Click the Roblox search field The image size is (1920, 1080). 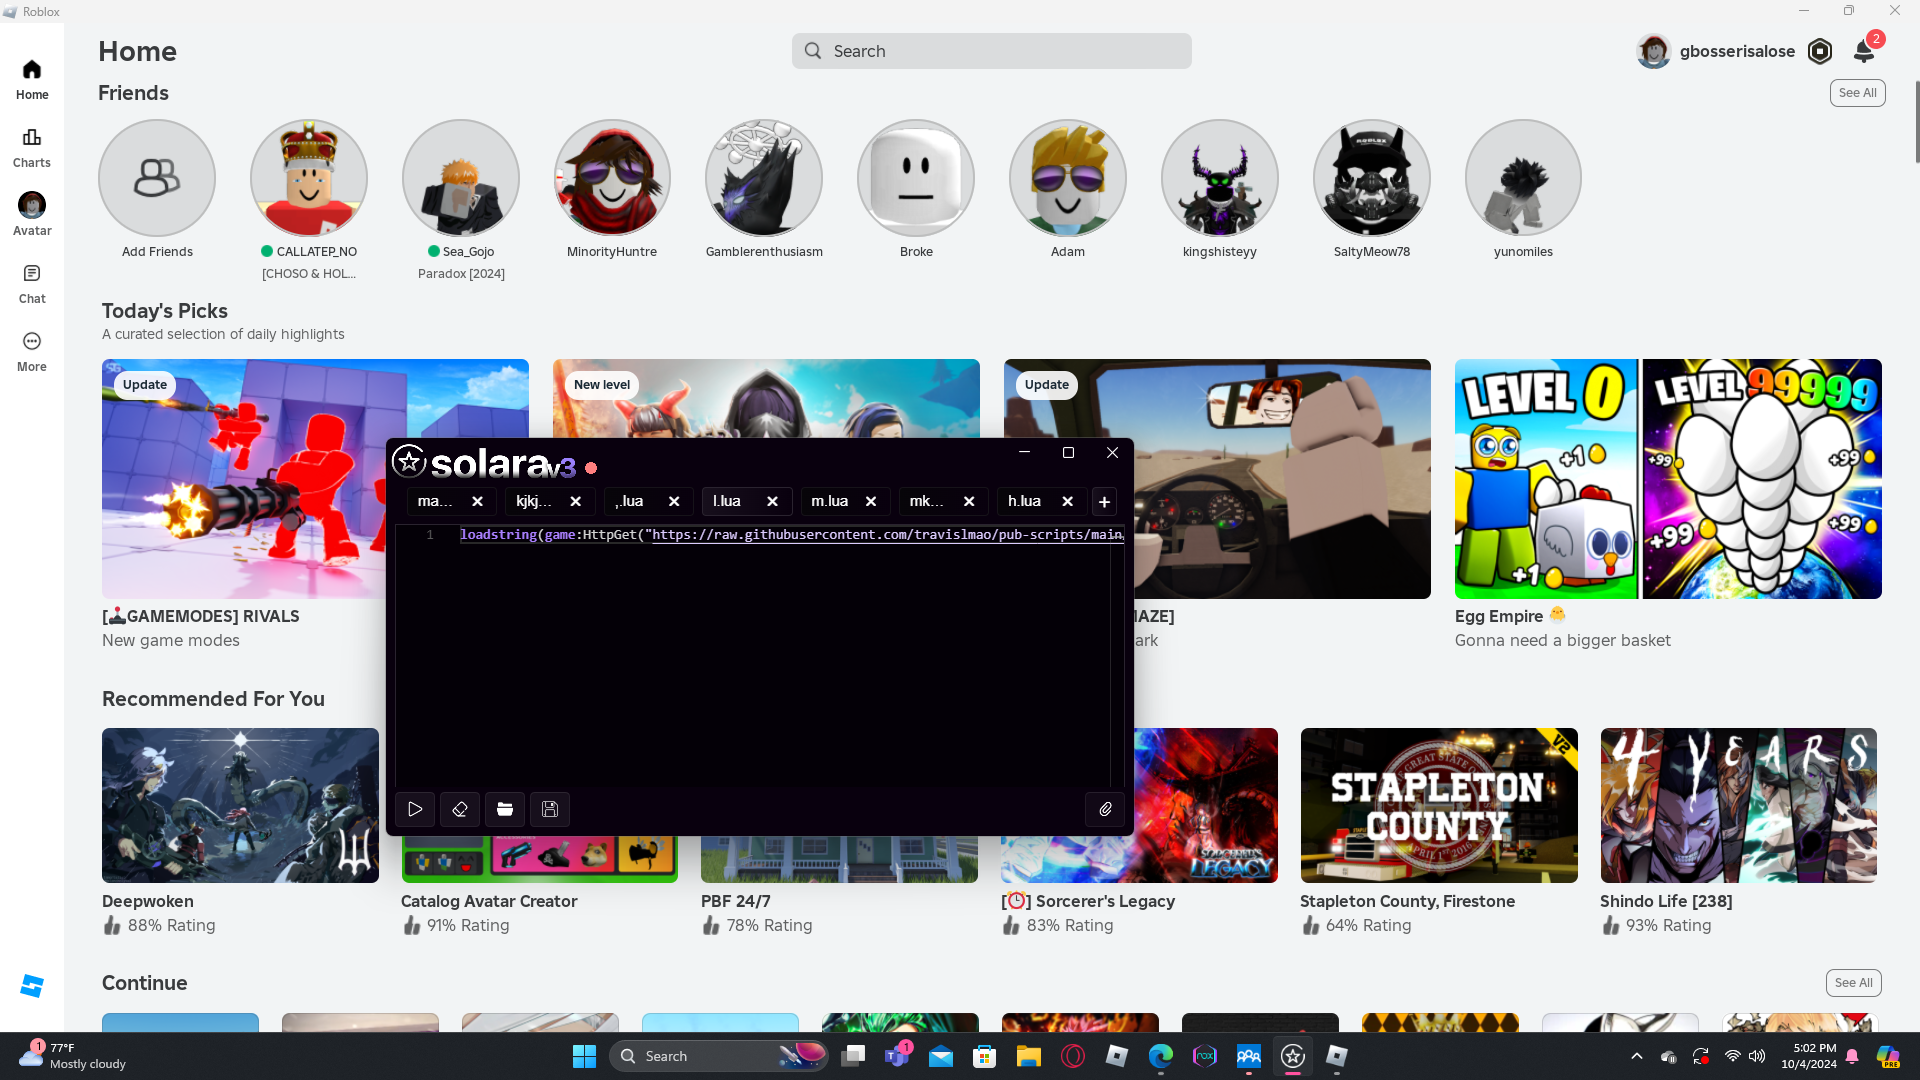coord(992,51)
